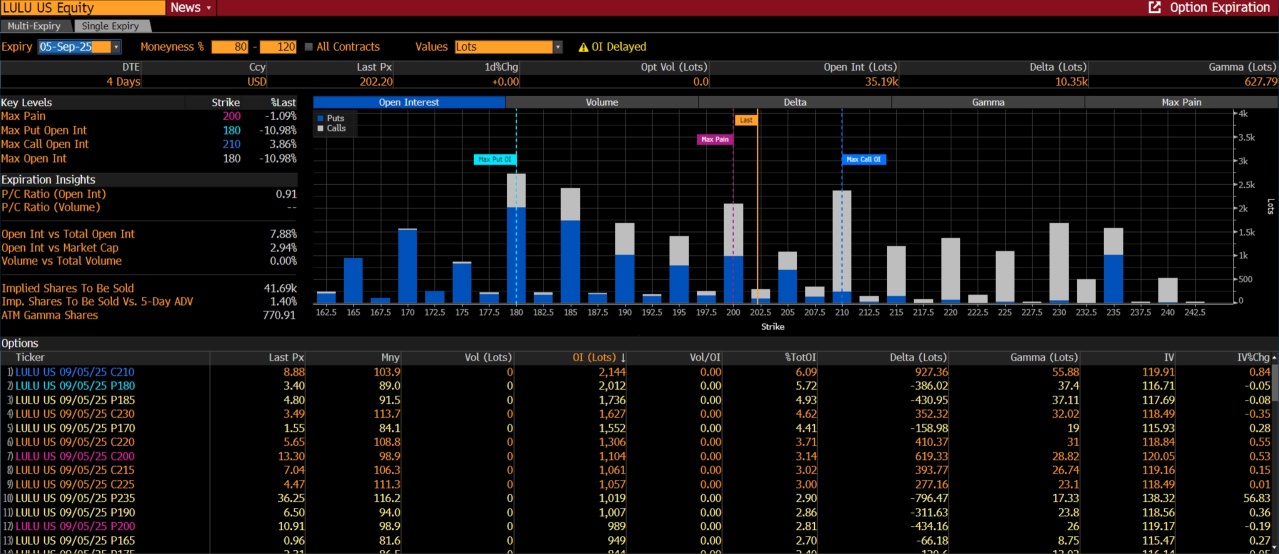Click the Option Expiration pop-out icon
This screenshot has height=554, width=1279.
(x=1154, y=8)
